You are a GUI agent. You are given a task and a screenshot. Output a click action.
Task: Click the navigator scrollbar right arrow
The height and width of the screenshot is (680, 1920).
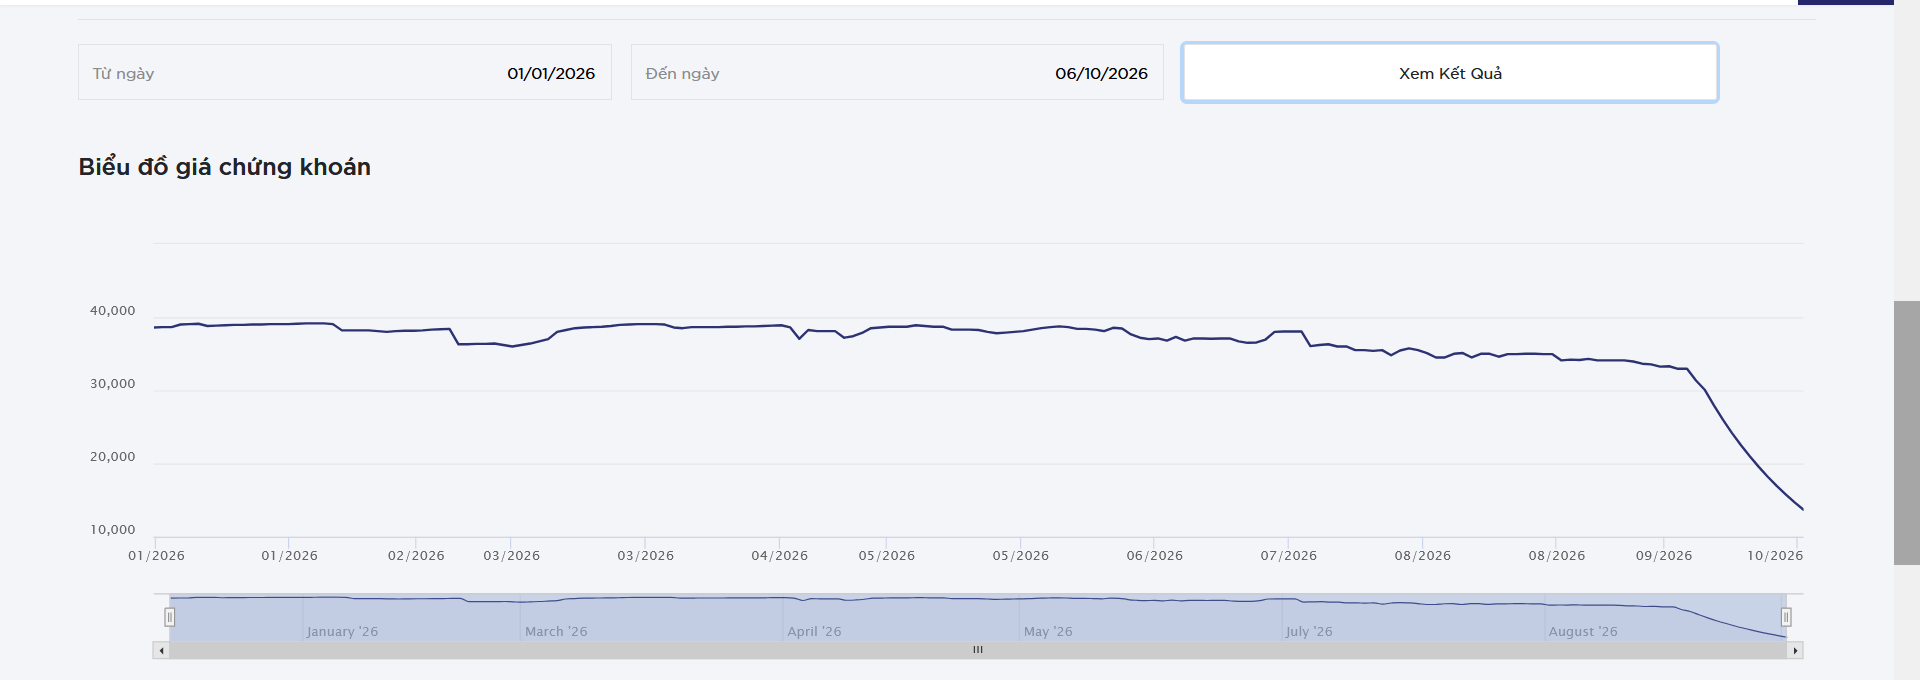point(1795,650)
